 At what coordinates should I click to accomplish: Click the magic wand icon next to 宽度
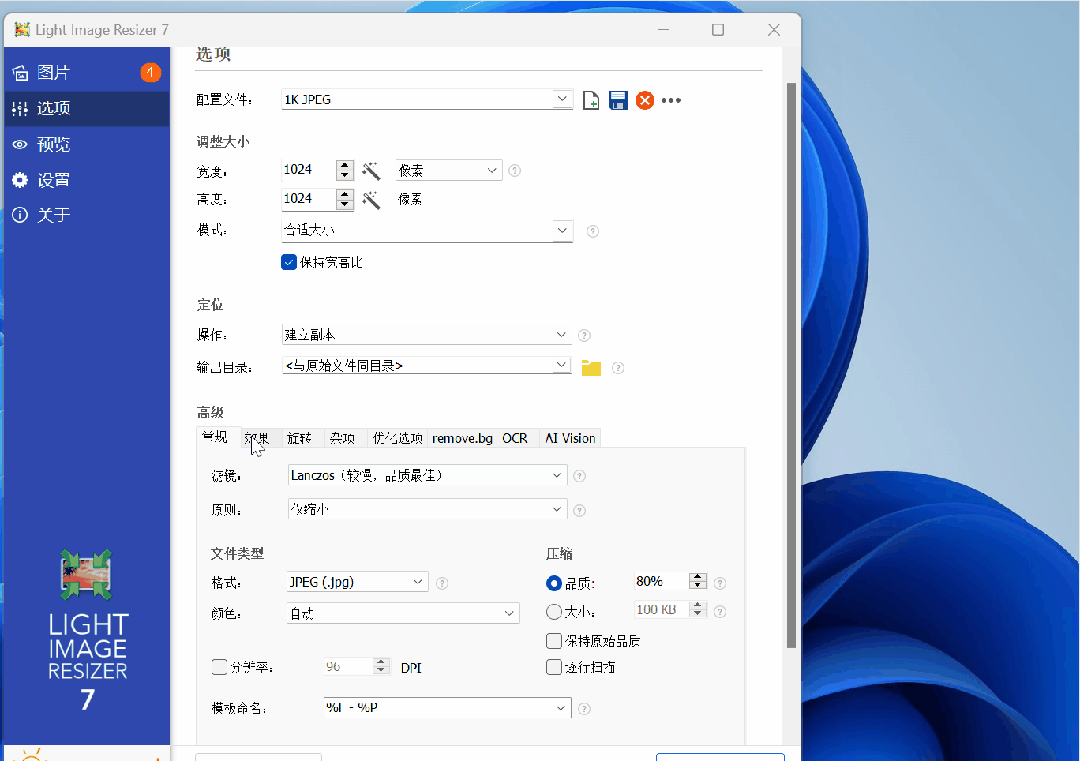(370, 170)
